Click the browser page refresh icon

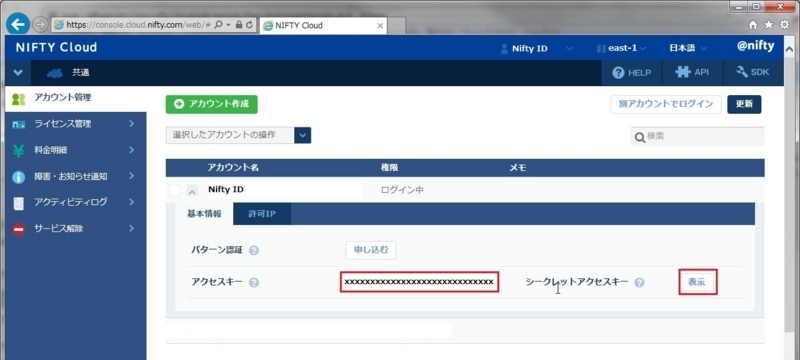[x=249, y=24]
